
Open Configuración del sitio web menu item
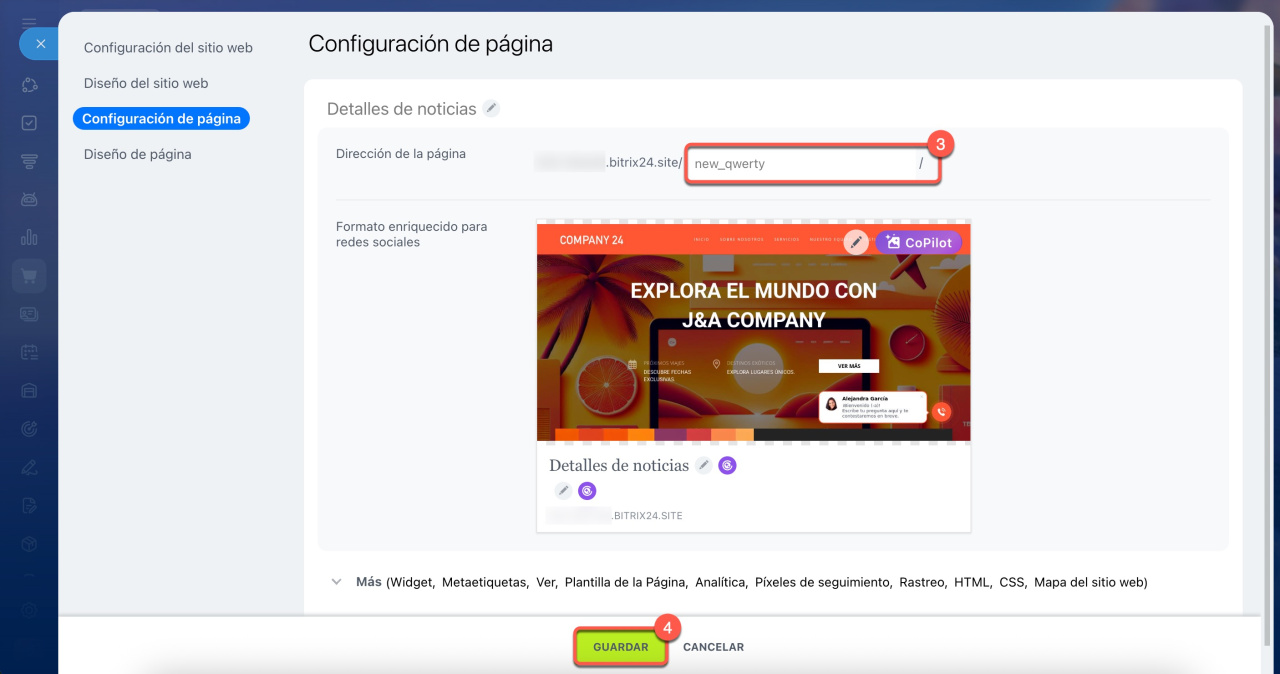pos(168,48)
